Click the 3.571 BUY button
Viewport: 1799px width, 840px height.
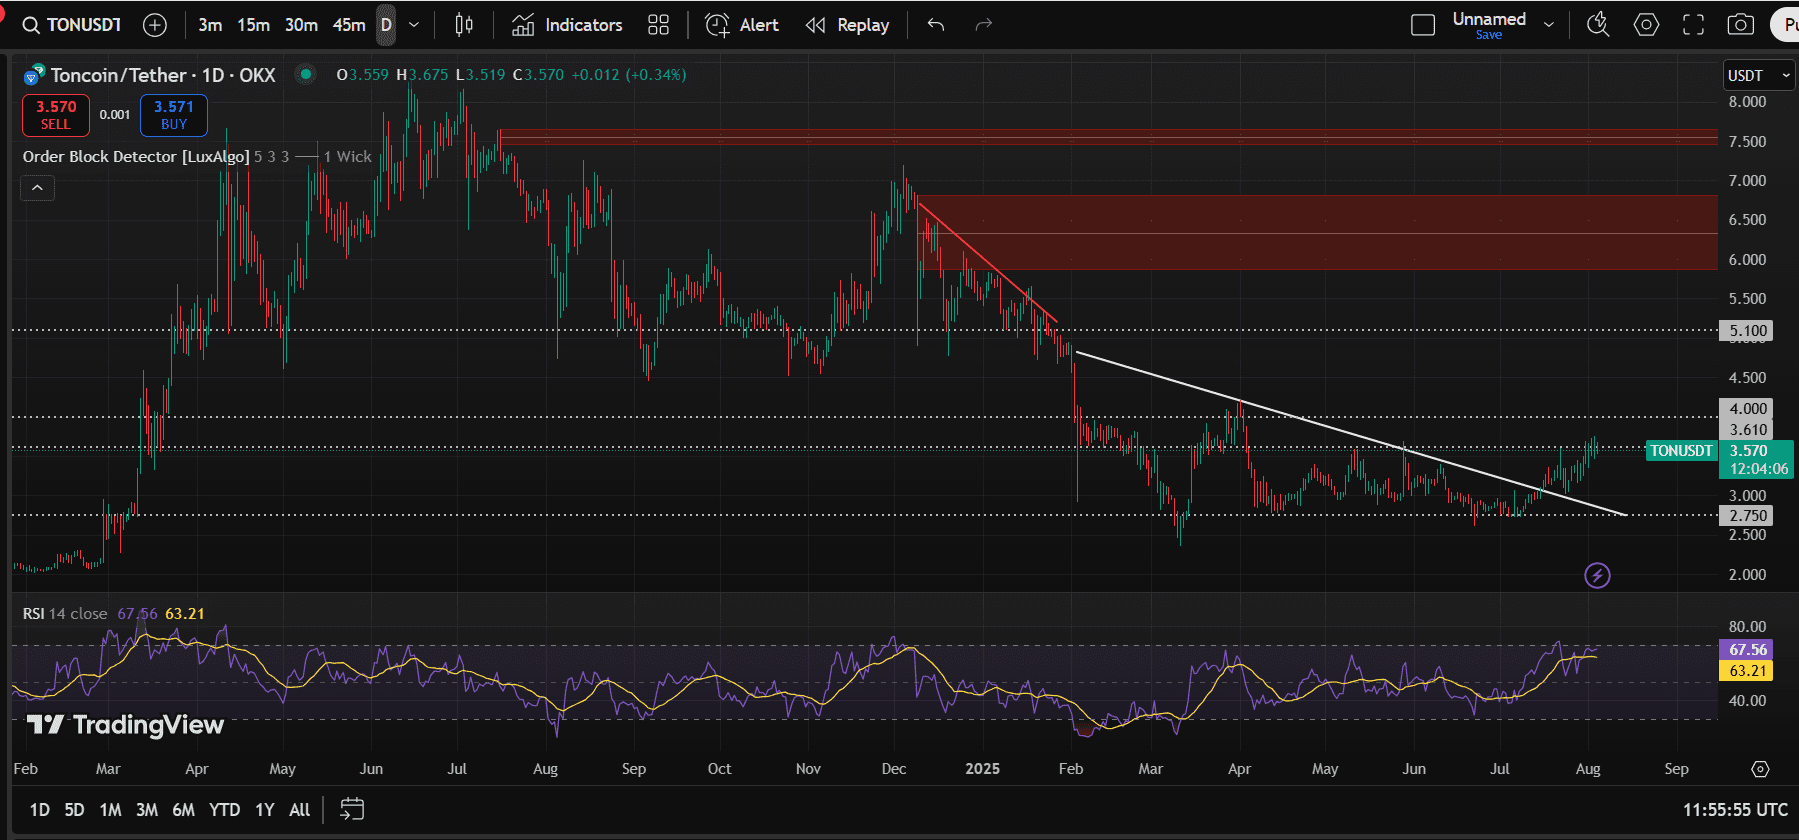pyautogui.click(x=174, y=115)
